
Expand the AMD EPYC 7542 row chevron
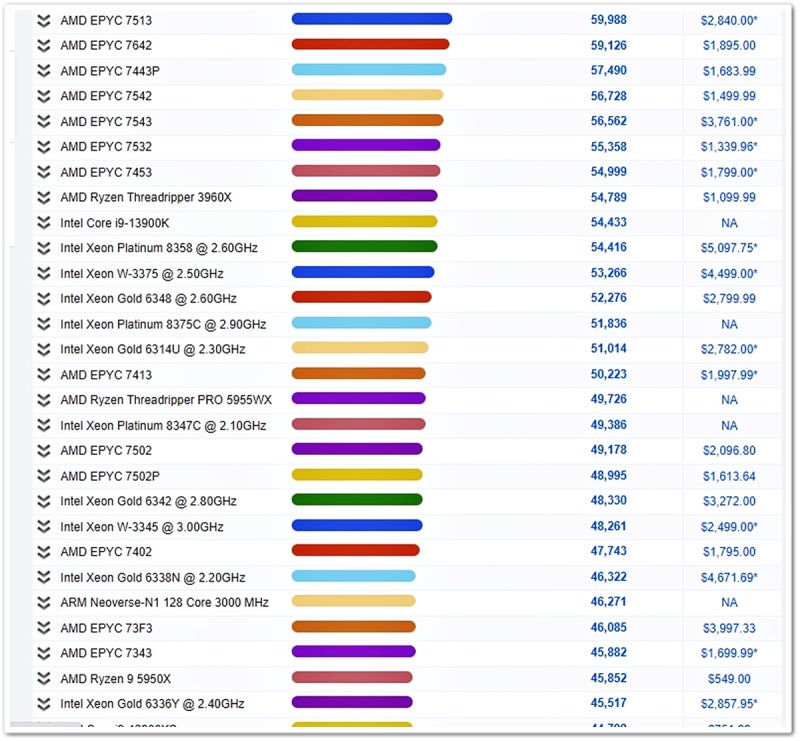44,96
